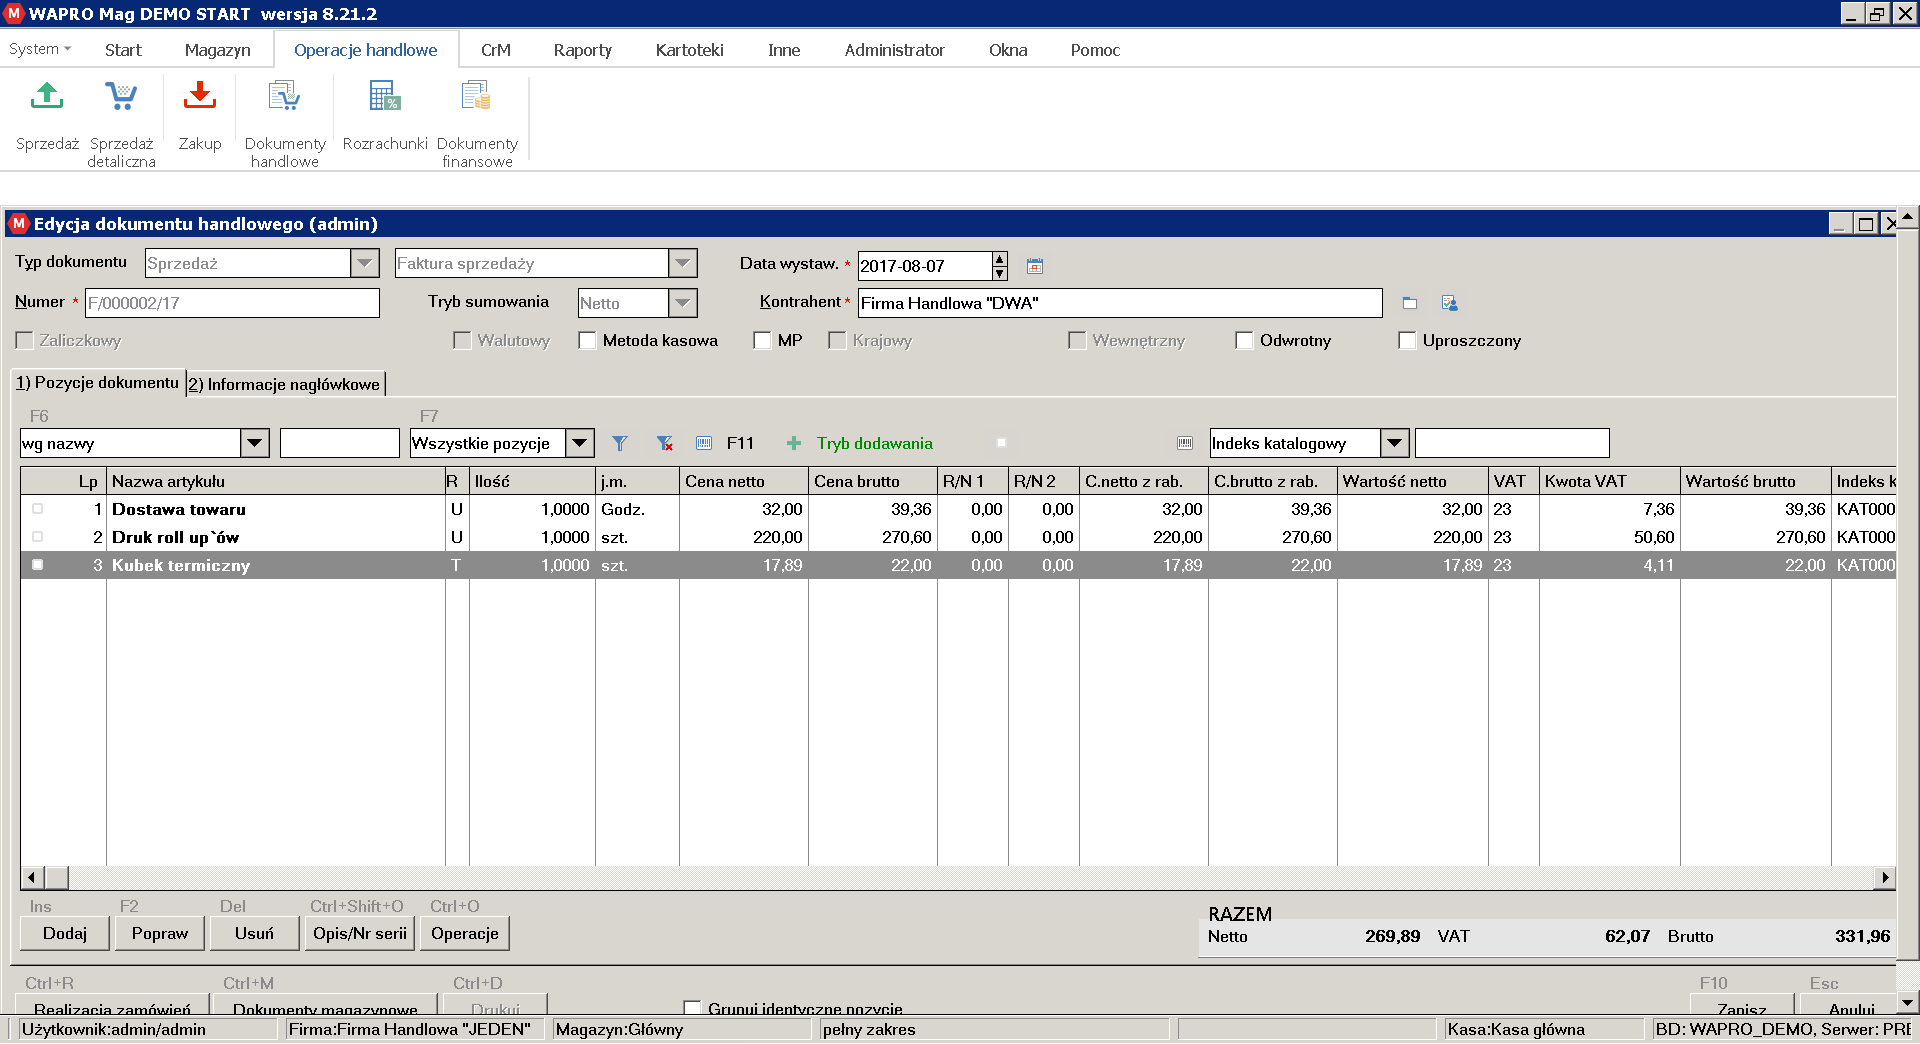
Task: Open contractor folder browse icon
Action: (1410, 303)
